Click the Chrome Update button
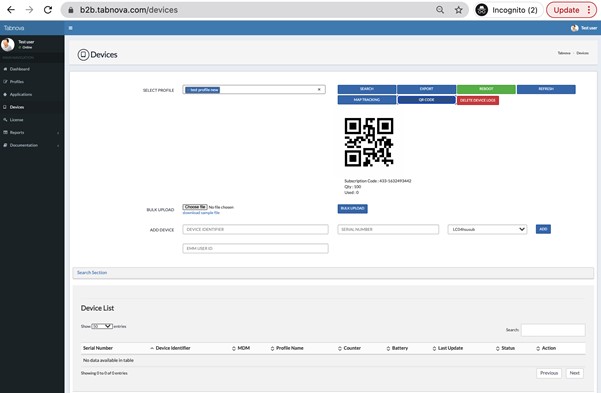601x393 pixels. (571, 10)
